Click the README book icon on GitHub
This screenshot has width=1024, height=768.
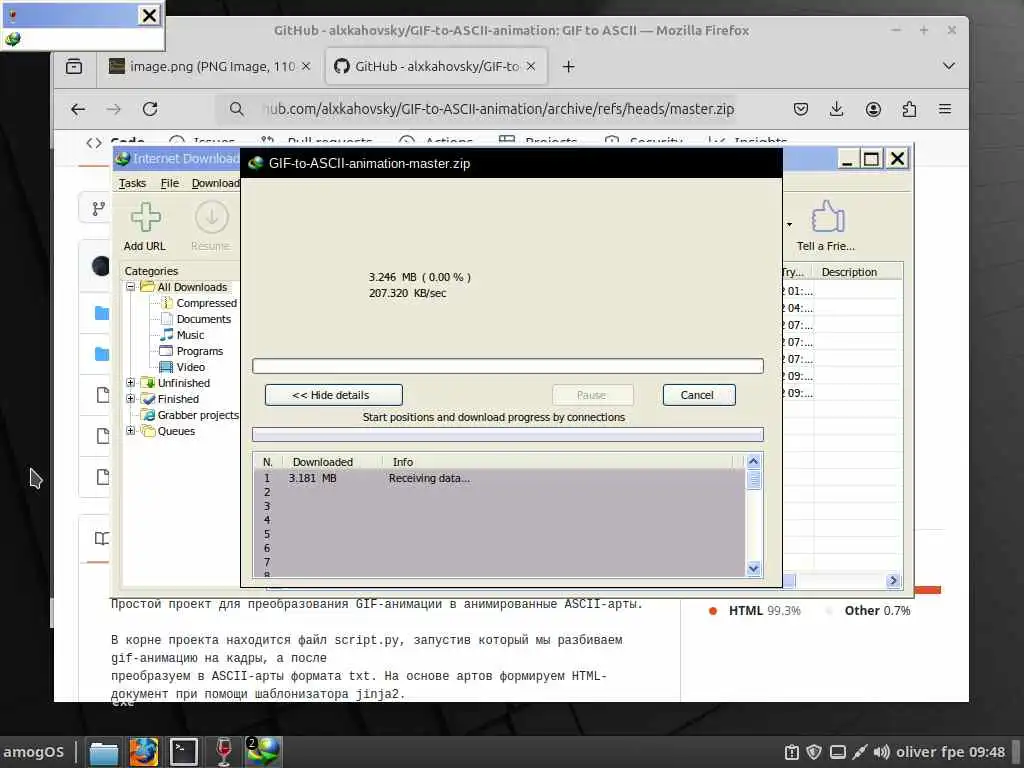pos(102,539)
